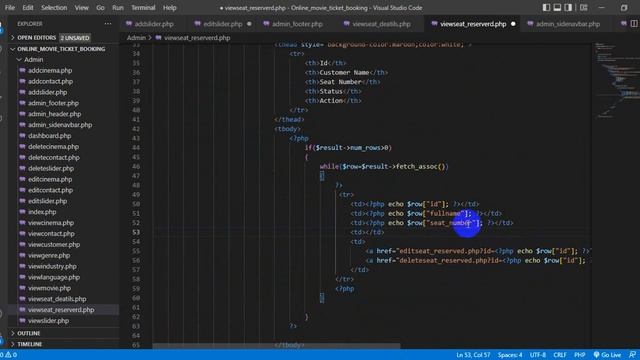Image resolution: width=640 pixels, height=360 pixels.
Task: Open viewcustomer.php in explorer
Action: [x=54, y=244]
